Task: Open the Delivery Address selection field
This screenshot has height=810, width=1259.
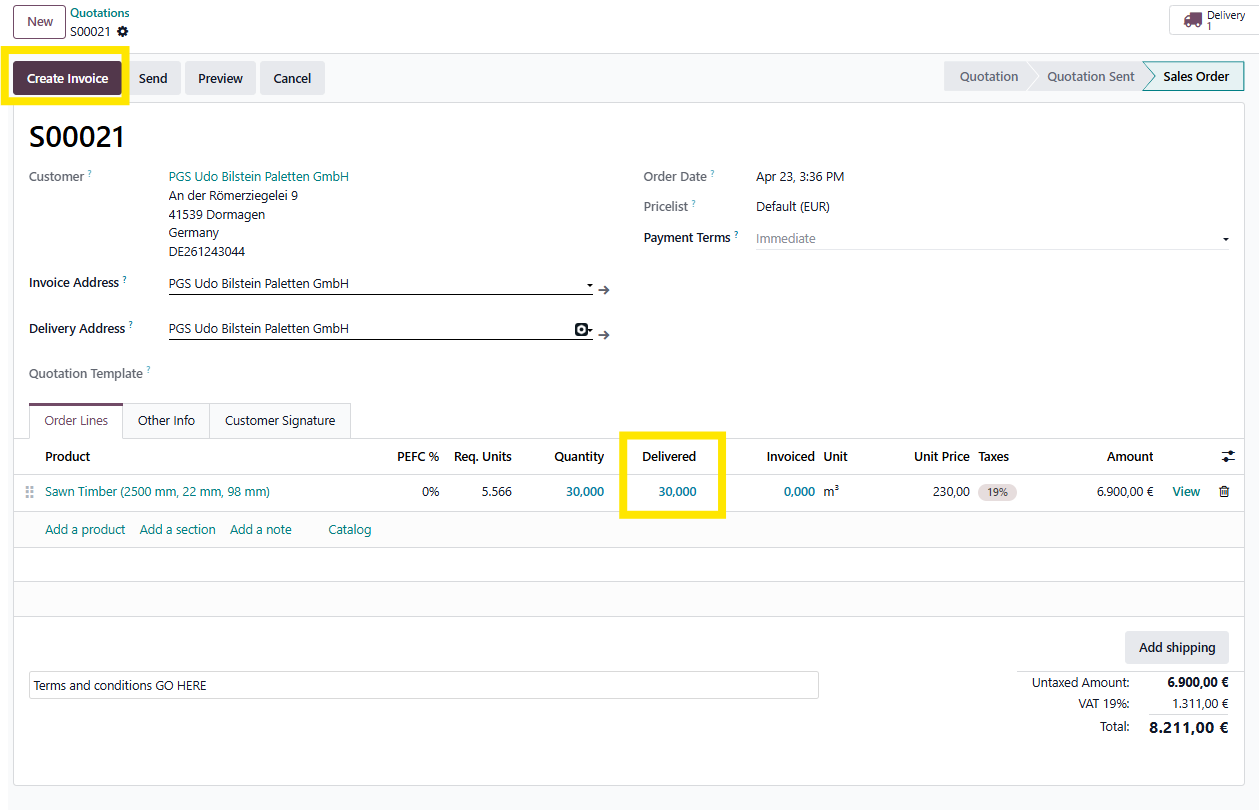Action: (x=368, y=329)
